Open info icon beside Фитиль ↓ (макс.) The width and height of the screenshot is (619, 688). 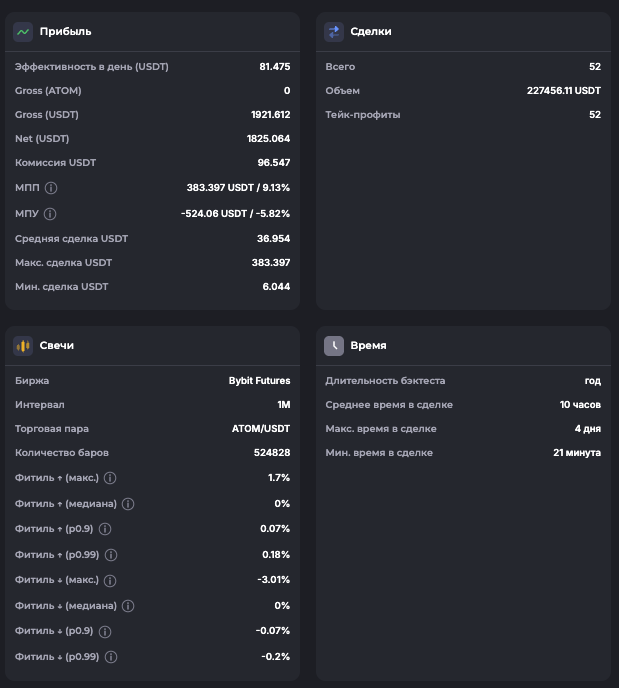110,581
